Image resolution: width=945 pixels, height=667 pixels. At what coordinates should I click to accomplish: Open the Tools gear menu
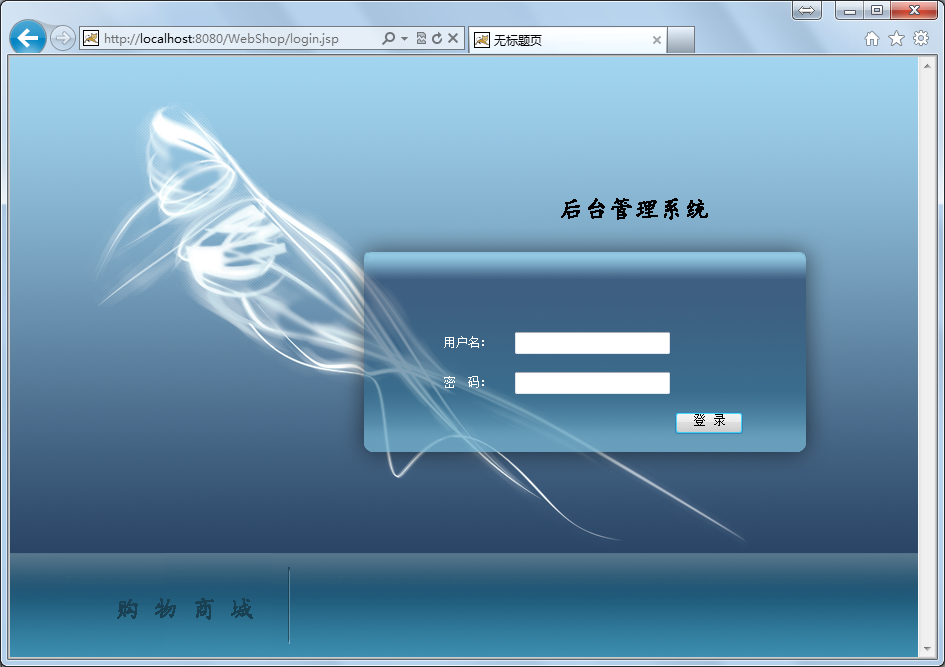tap(921, 39)
